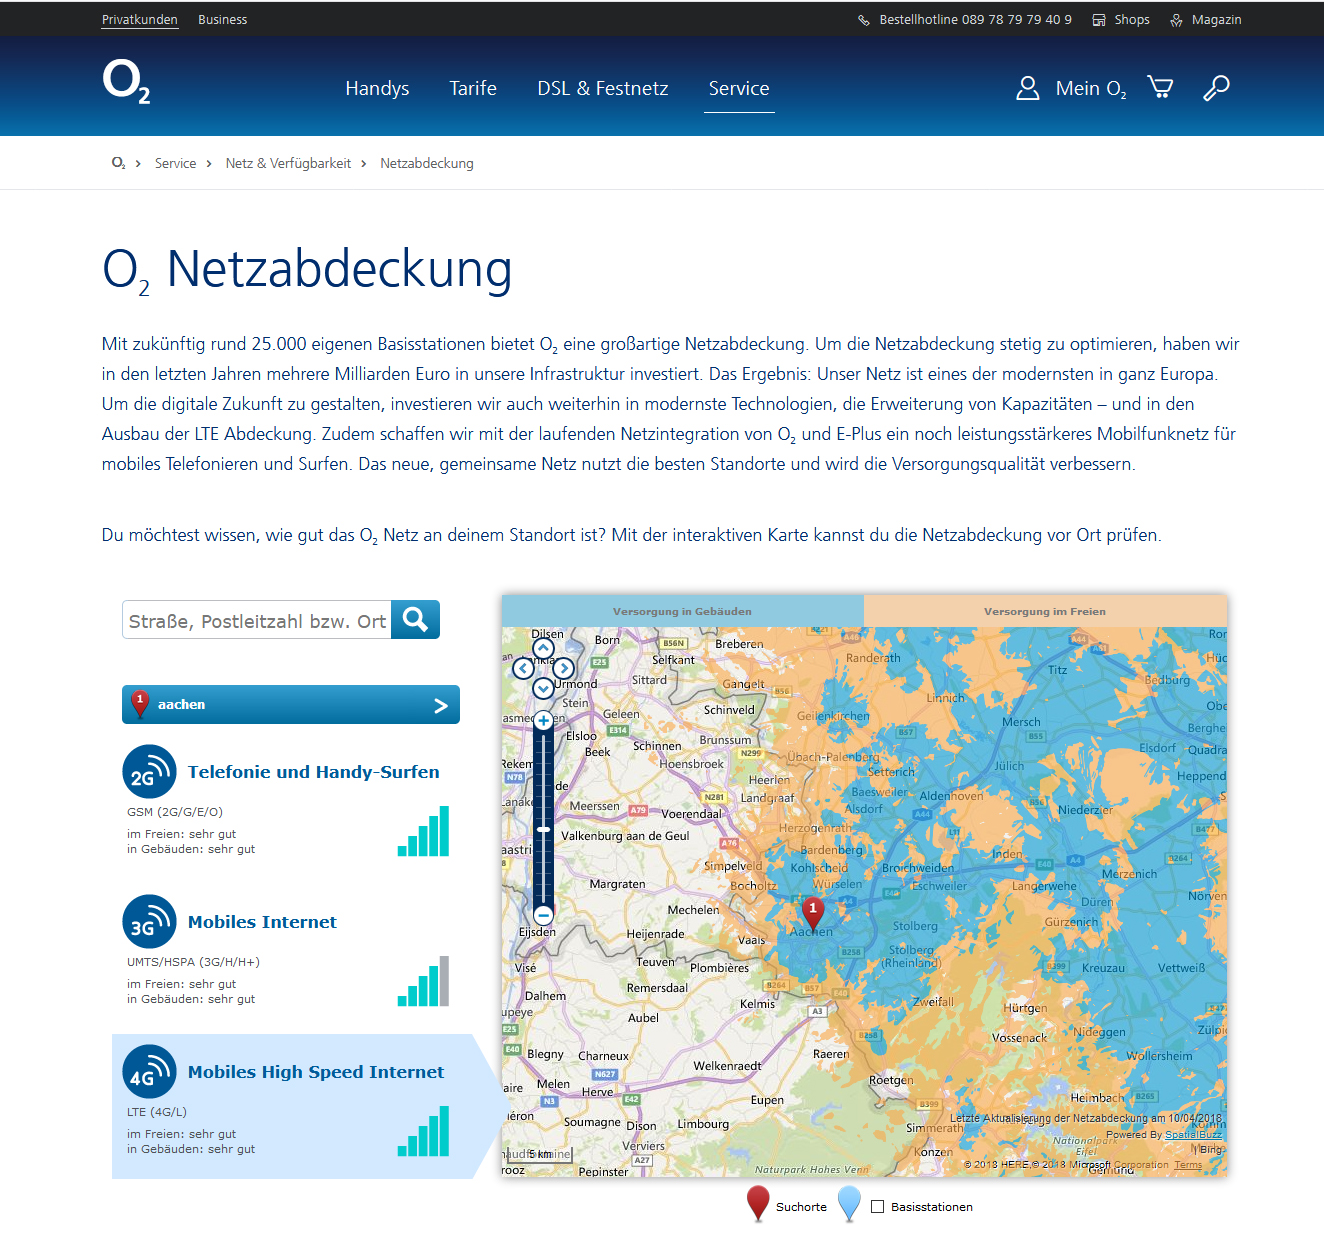Viewport: 1324px width, 1260px height.
Task: Open the Handys menu
Action: 377,88
